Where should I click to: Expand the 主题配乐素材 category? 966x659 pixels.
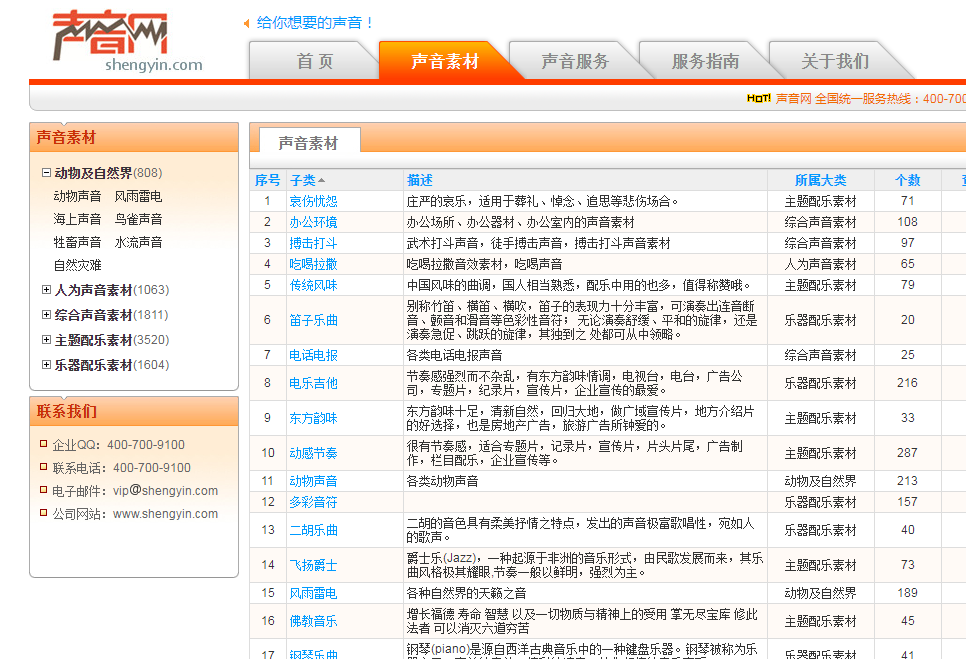(46, 340)
